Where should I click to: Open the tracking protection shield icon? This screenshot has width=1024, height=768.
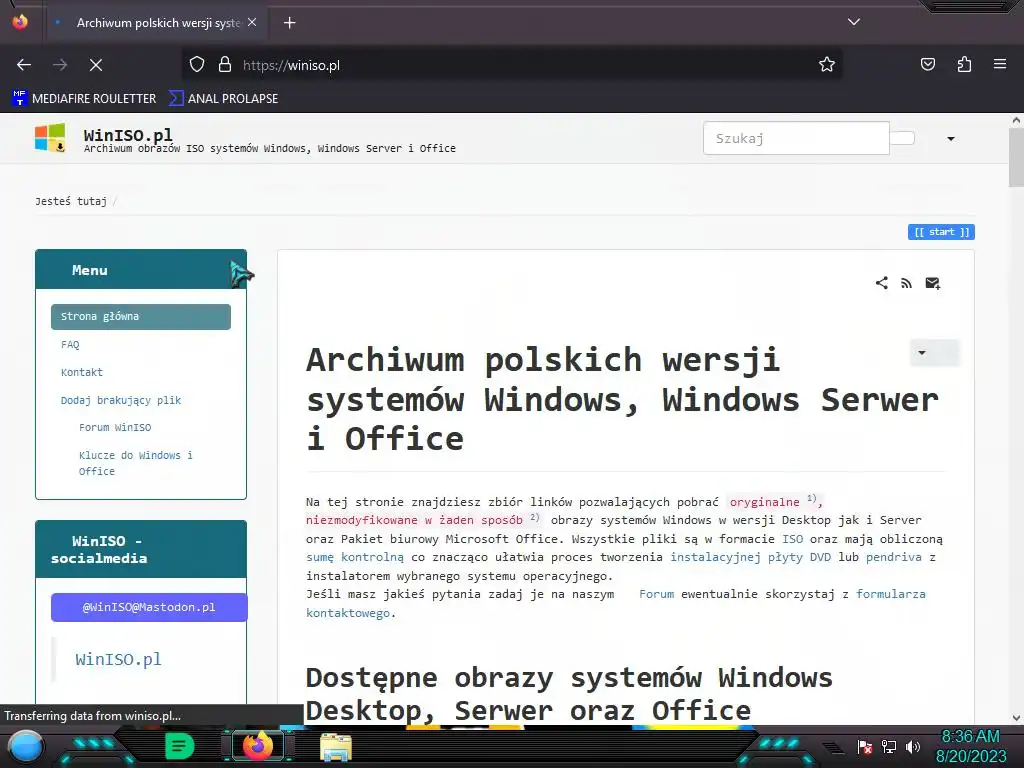[x=197, y=65]
